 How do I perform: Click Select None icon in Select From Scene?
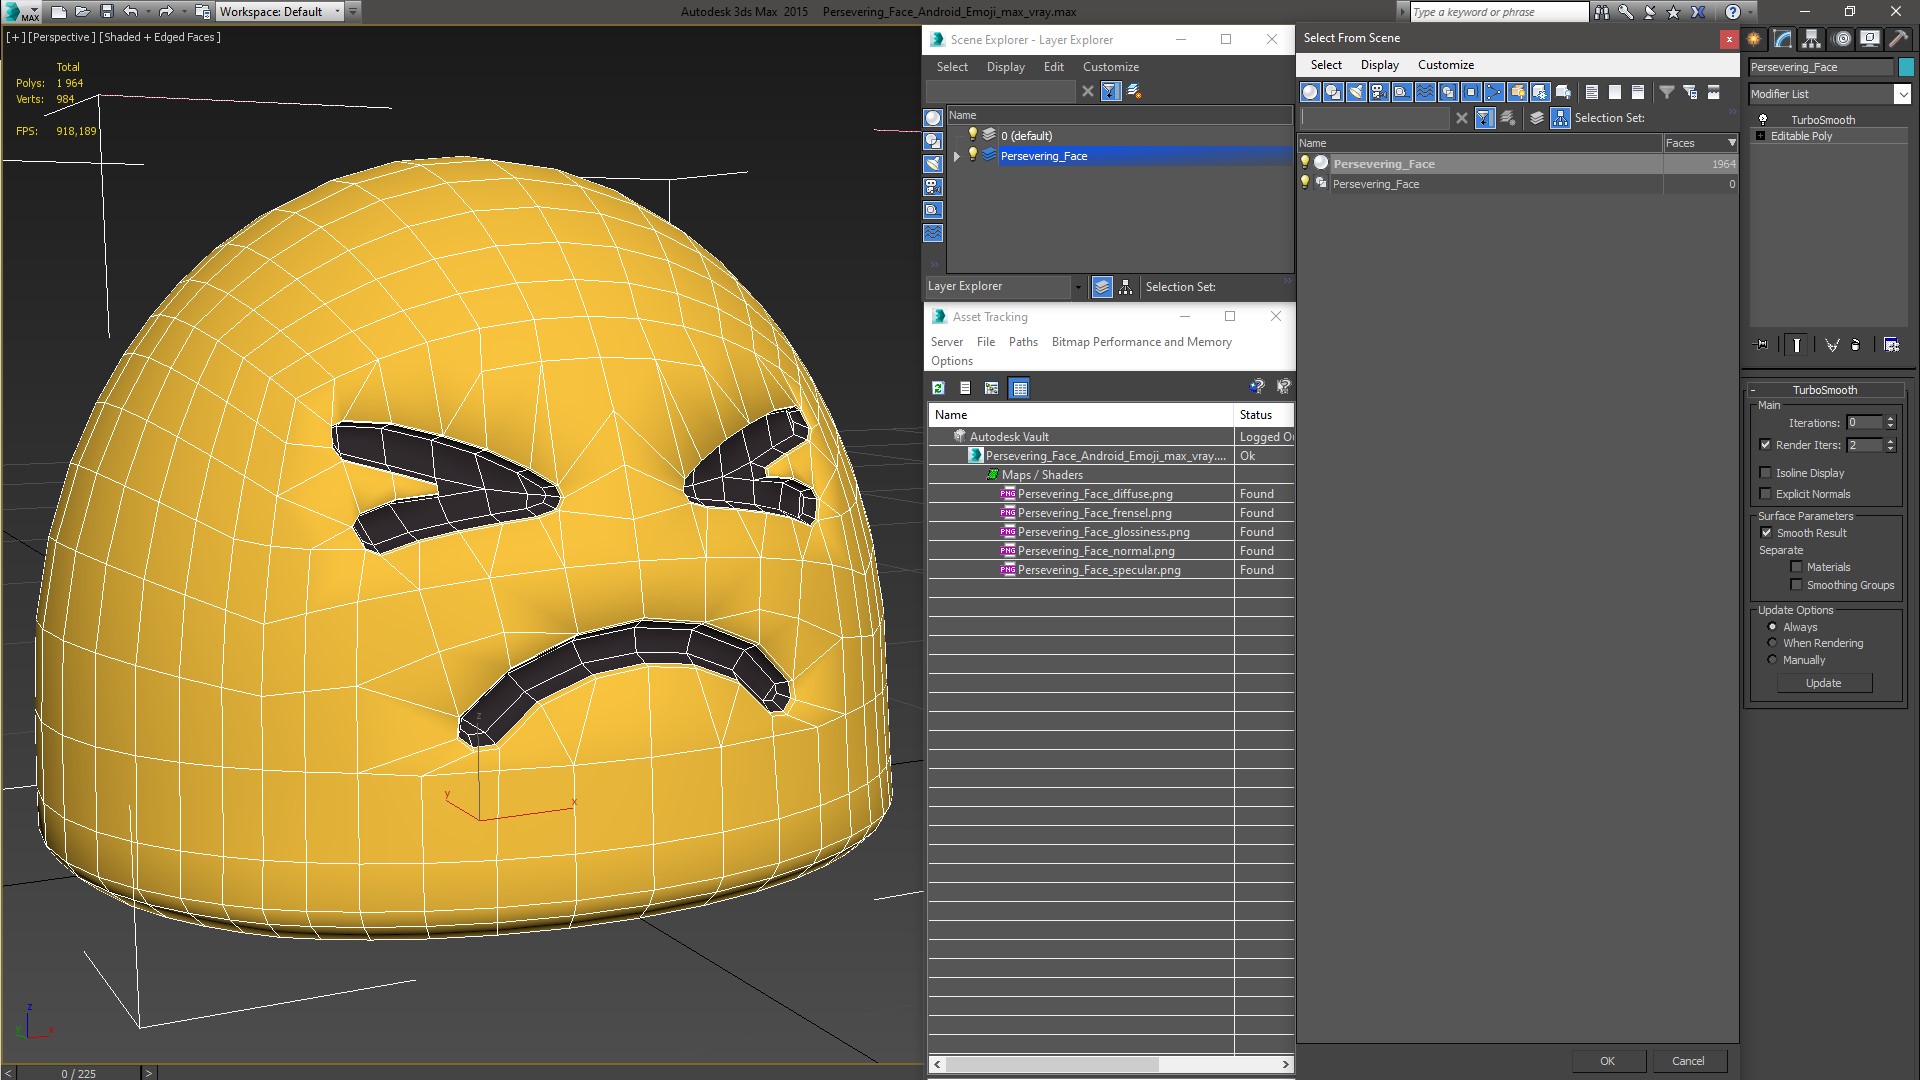point(1615,92)
